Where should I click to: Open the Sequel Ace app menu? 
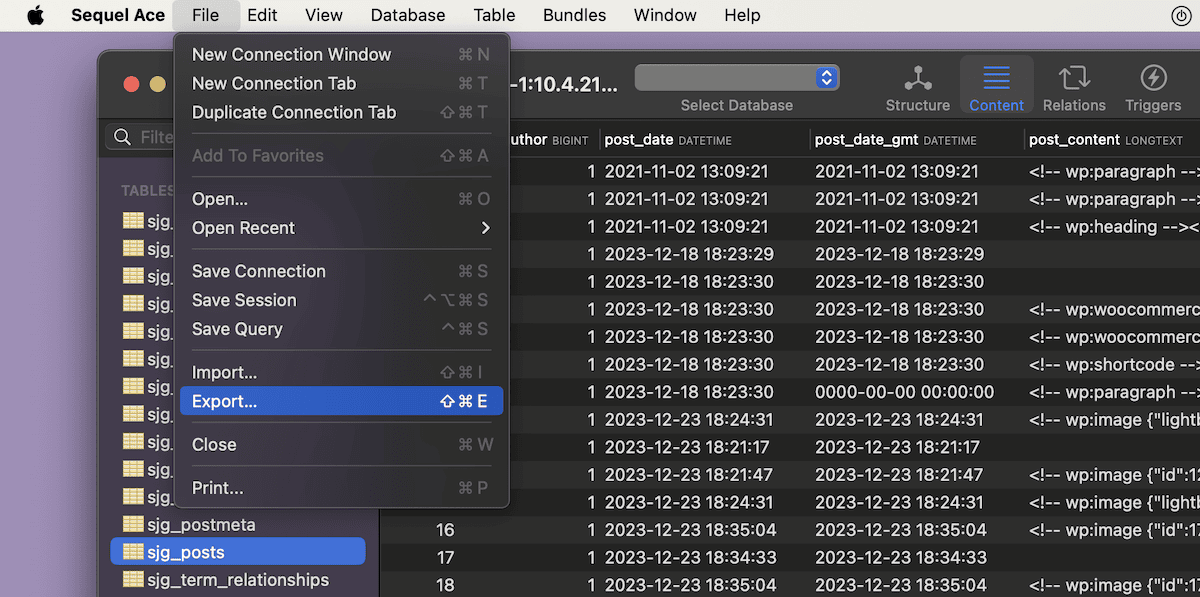[x=118, y=15]
